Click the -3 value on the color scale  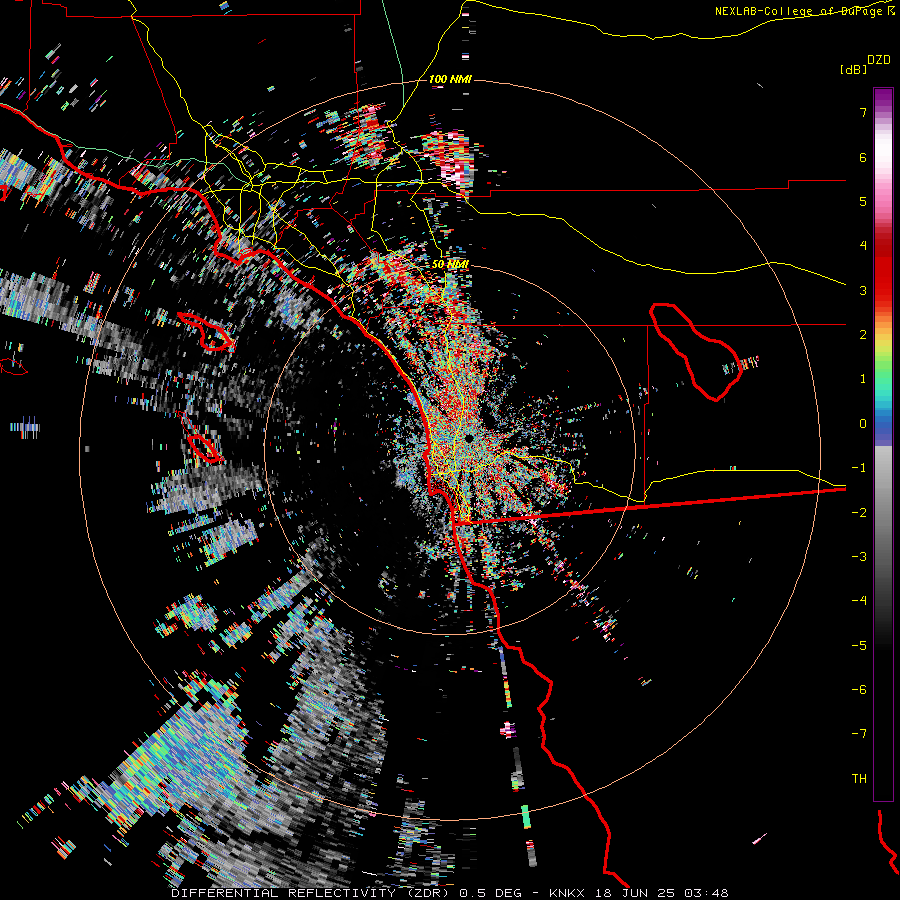[x=859, y=557]
